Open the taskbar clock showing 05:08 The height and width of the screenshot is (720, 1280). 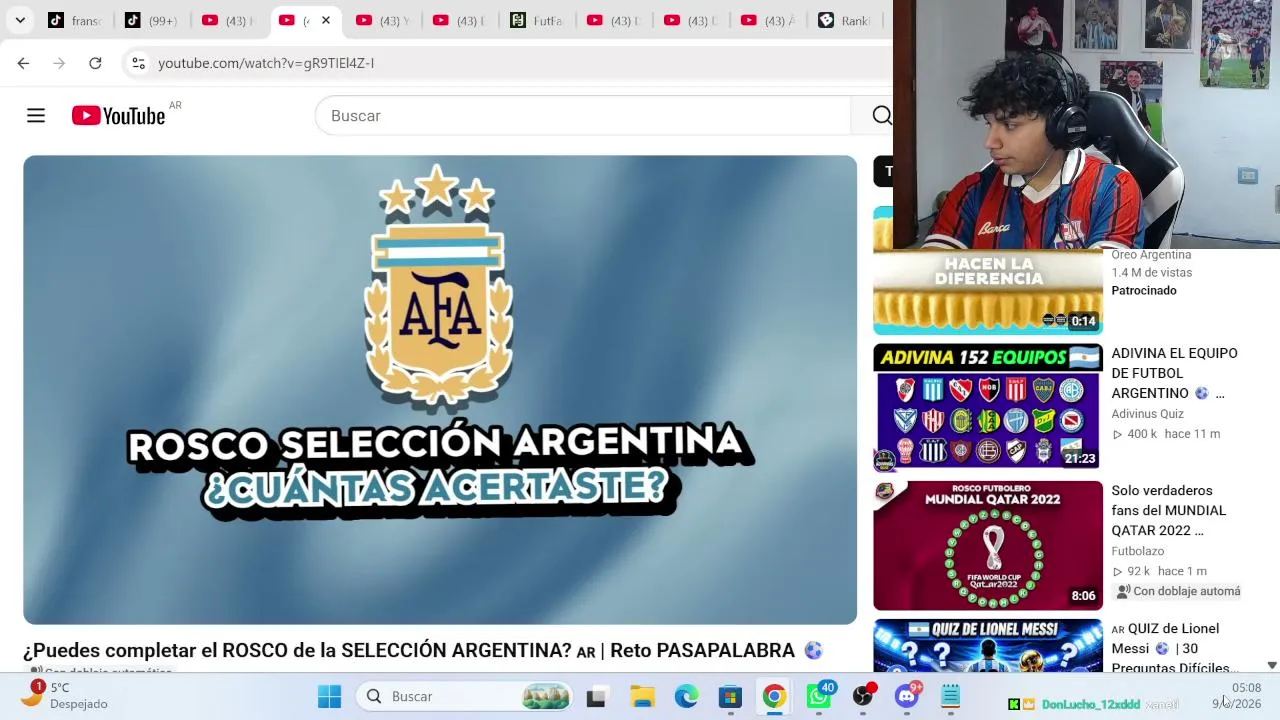tap(1238, 696)
